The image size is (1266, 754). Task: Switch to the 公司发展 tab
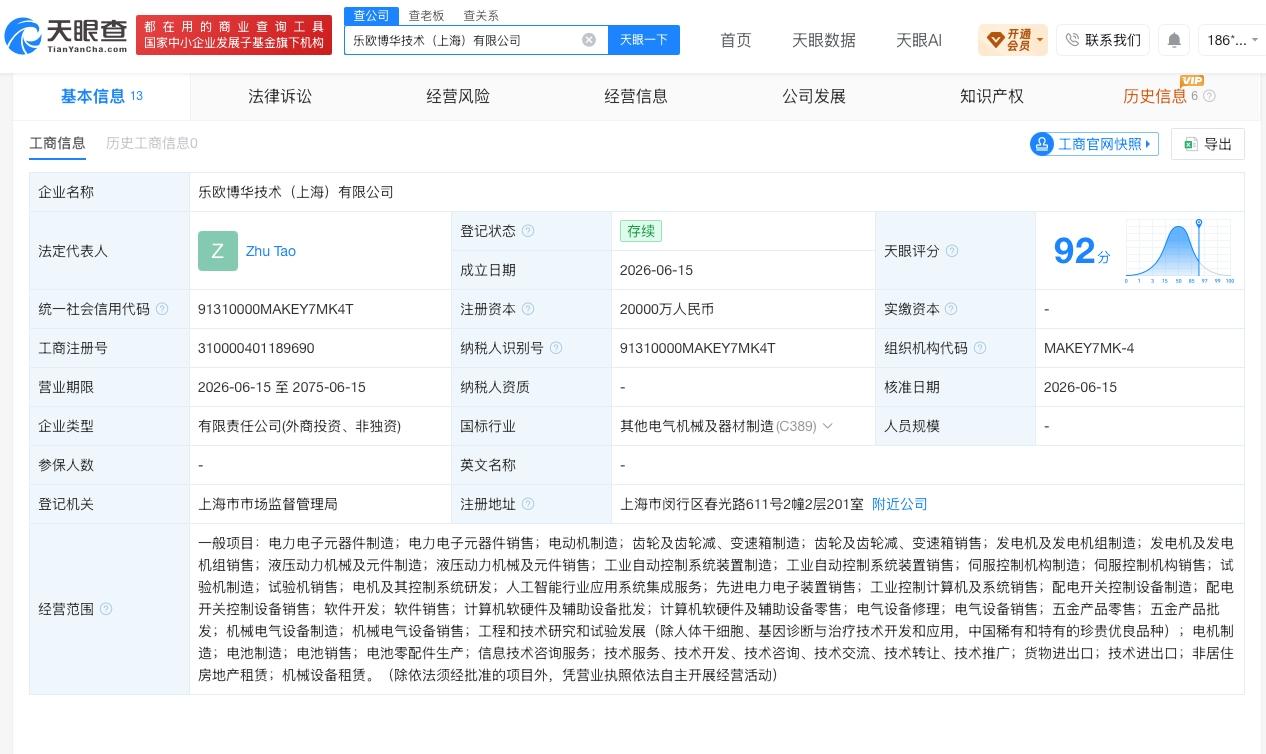[814, 96]
